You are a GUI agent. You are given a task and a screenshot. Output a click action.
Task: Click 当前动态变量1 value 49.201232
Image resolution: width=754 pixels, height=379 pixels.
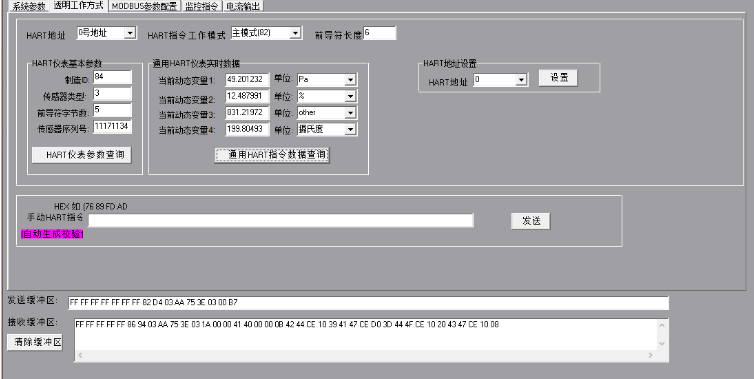(247, 80)
